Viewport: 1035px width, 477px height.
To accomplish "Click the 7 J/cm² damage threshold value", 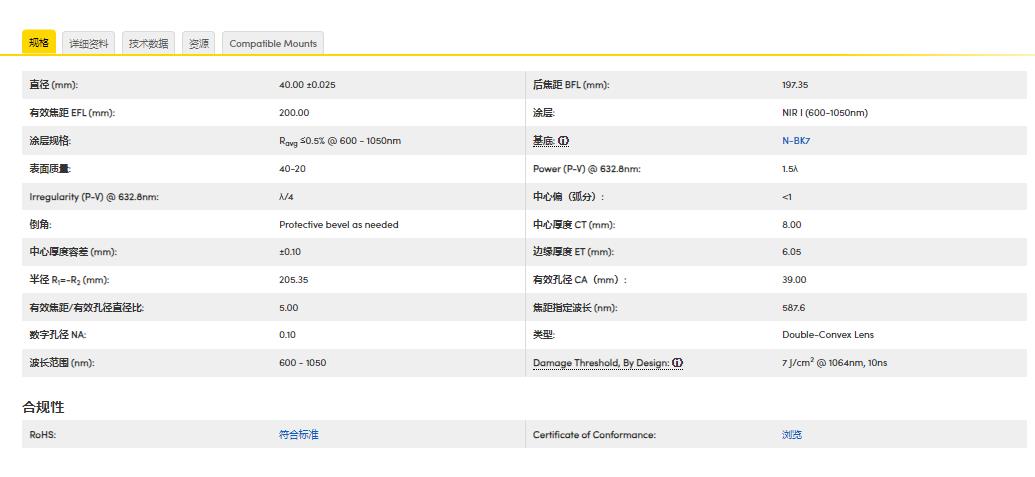I will [833, 363].
